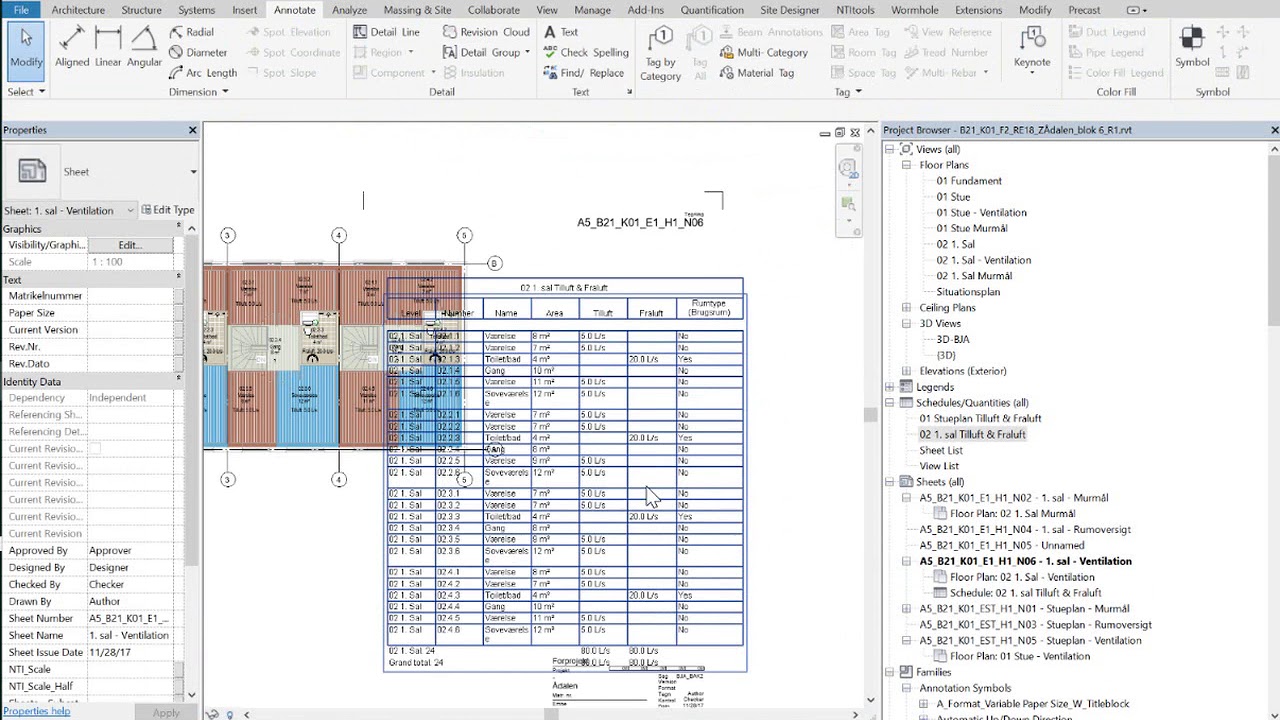Viewport: 1280px width, 720px height.
Task: Select the Sheet List schedule
Action: coord(941,451)
